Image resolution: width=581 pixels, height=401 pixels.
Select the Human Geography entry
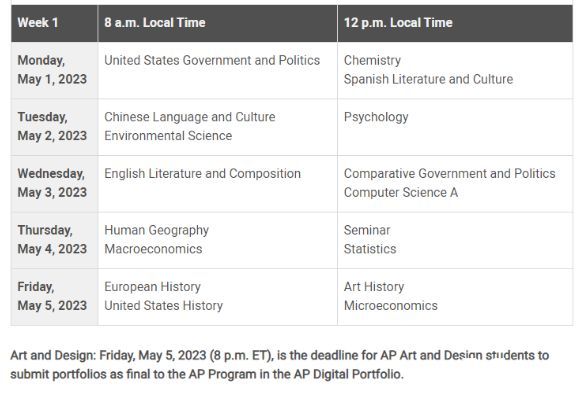(156, 231)
